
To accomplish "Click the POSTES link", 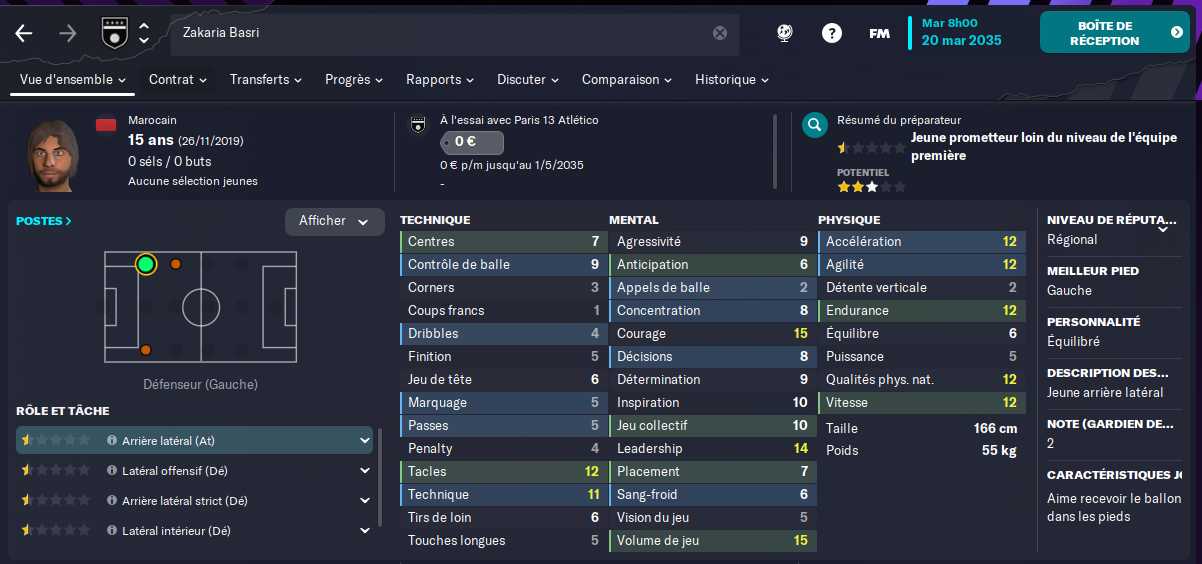I will coord(44,221).
